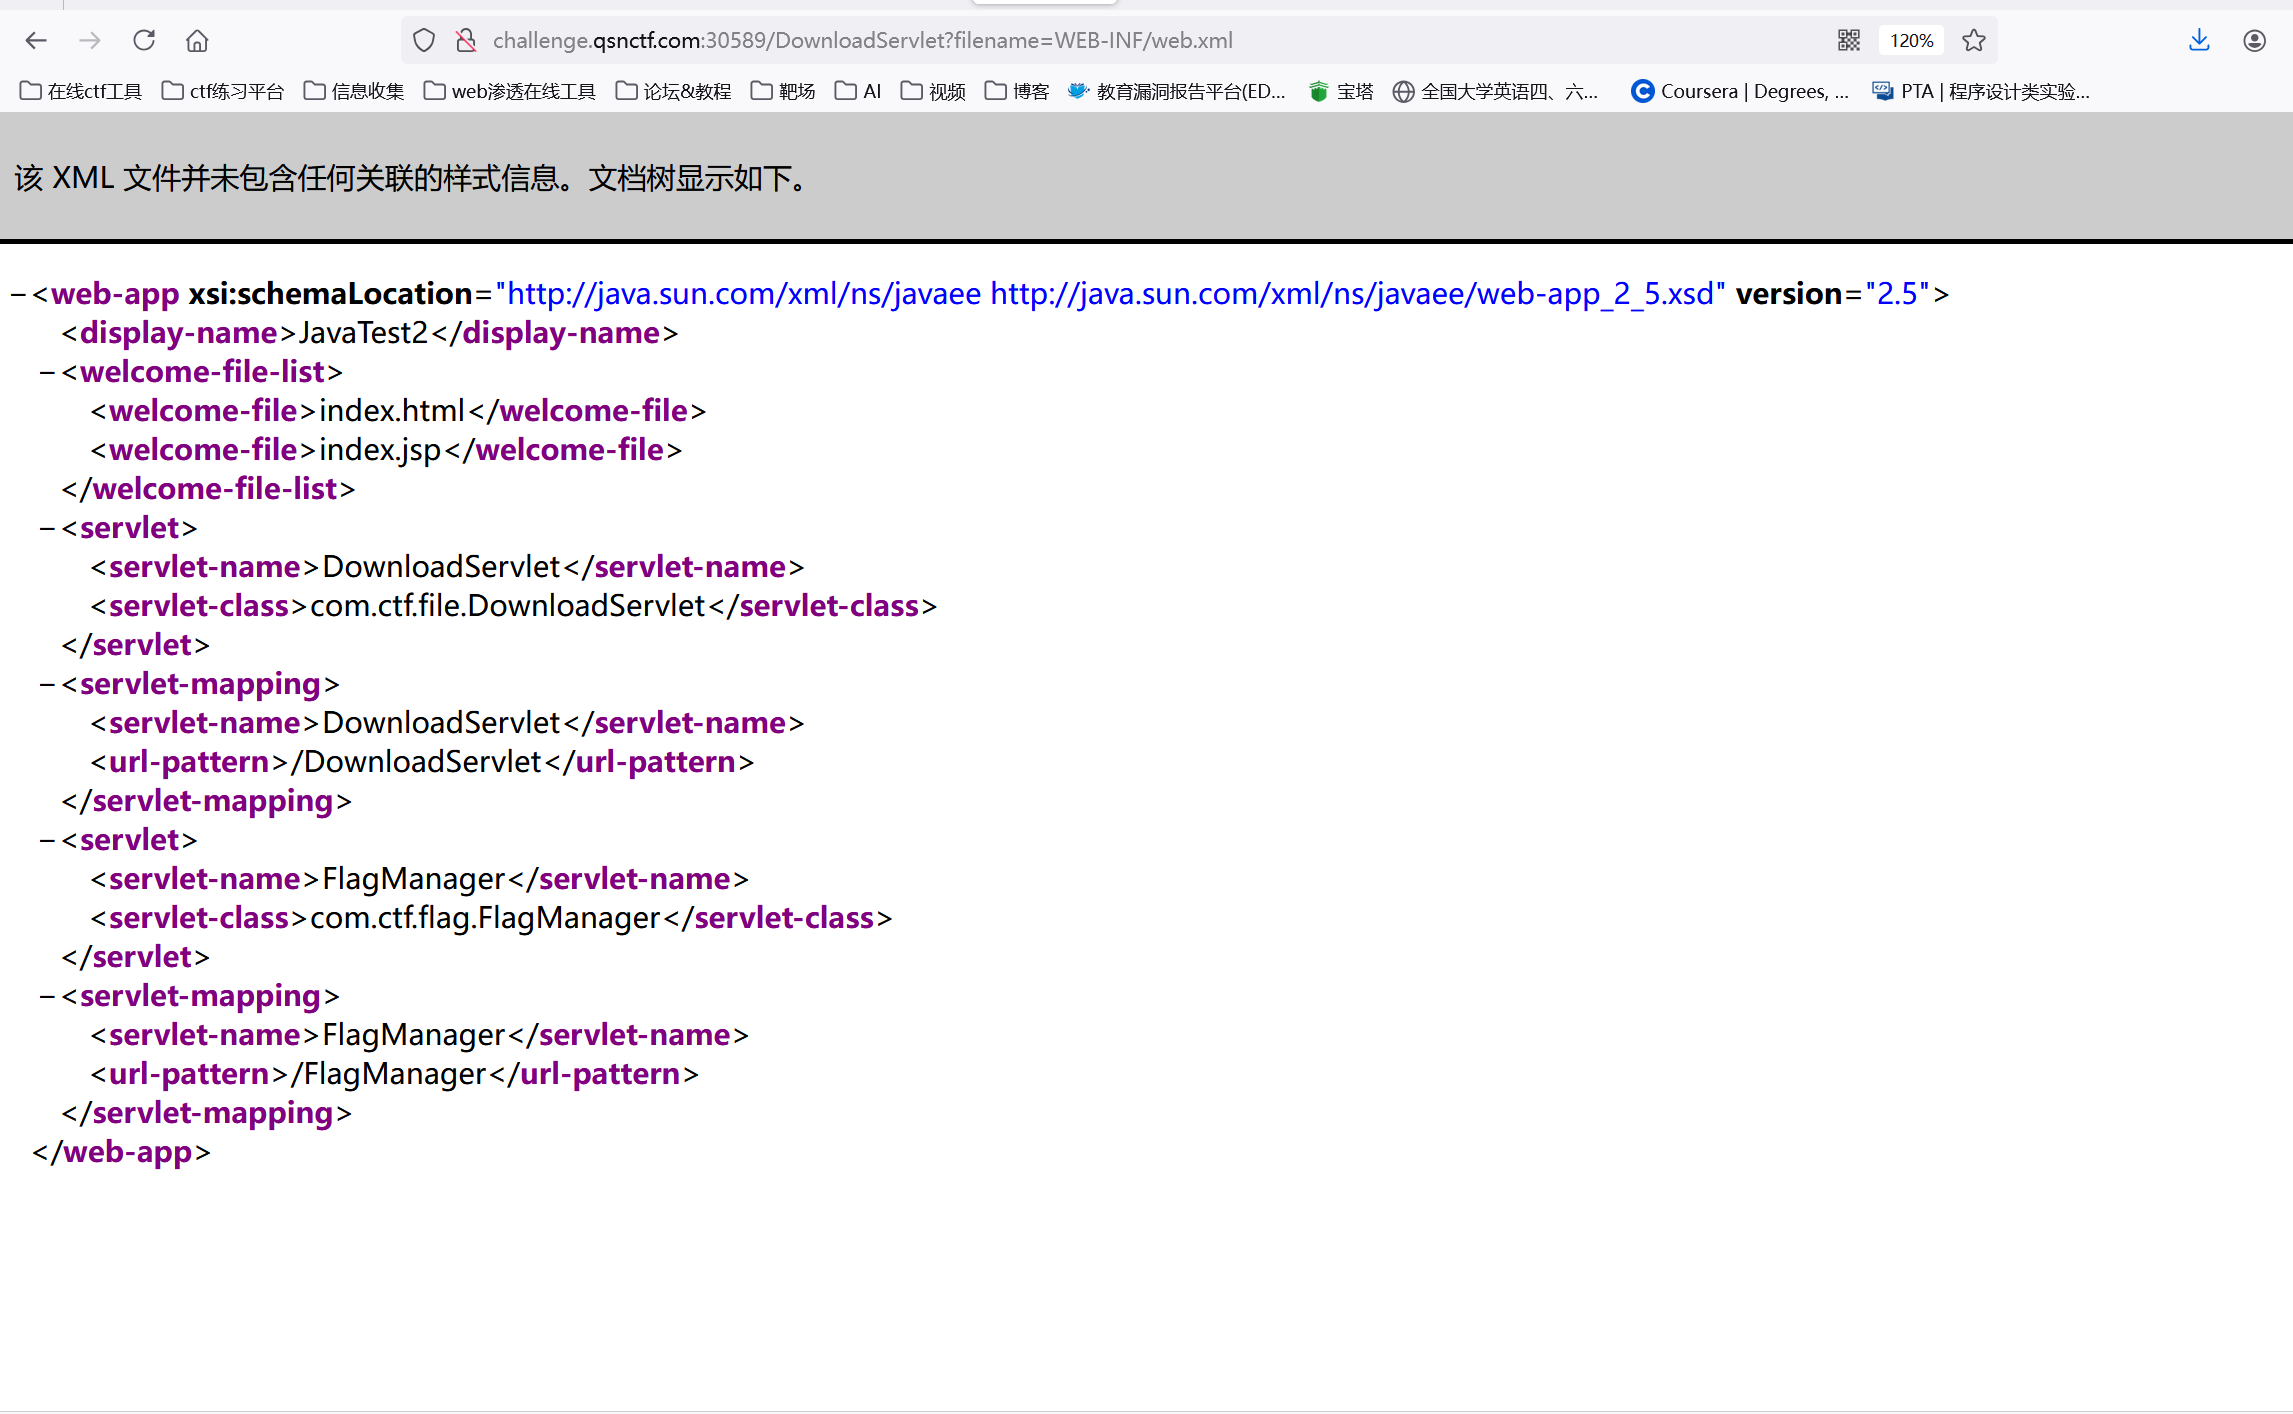Reset the 120% zoom level indicator
This screenshot has width=2293, height=1414.
pos(1911,40)
